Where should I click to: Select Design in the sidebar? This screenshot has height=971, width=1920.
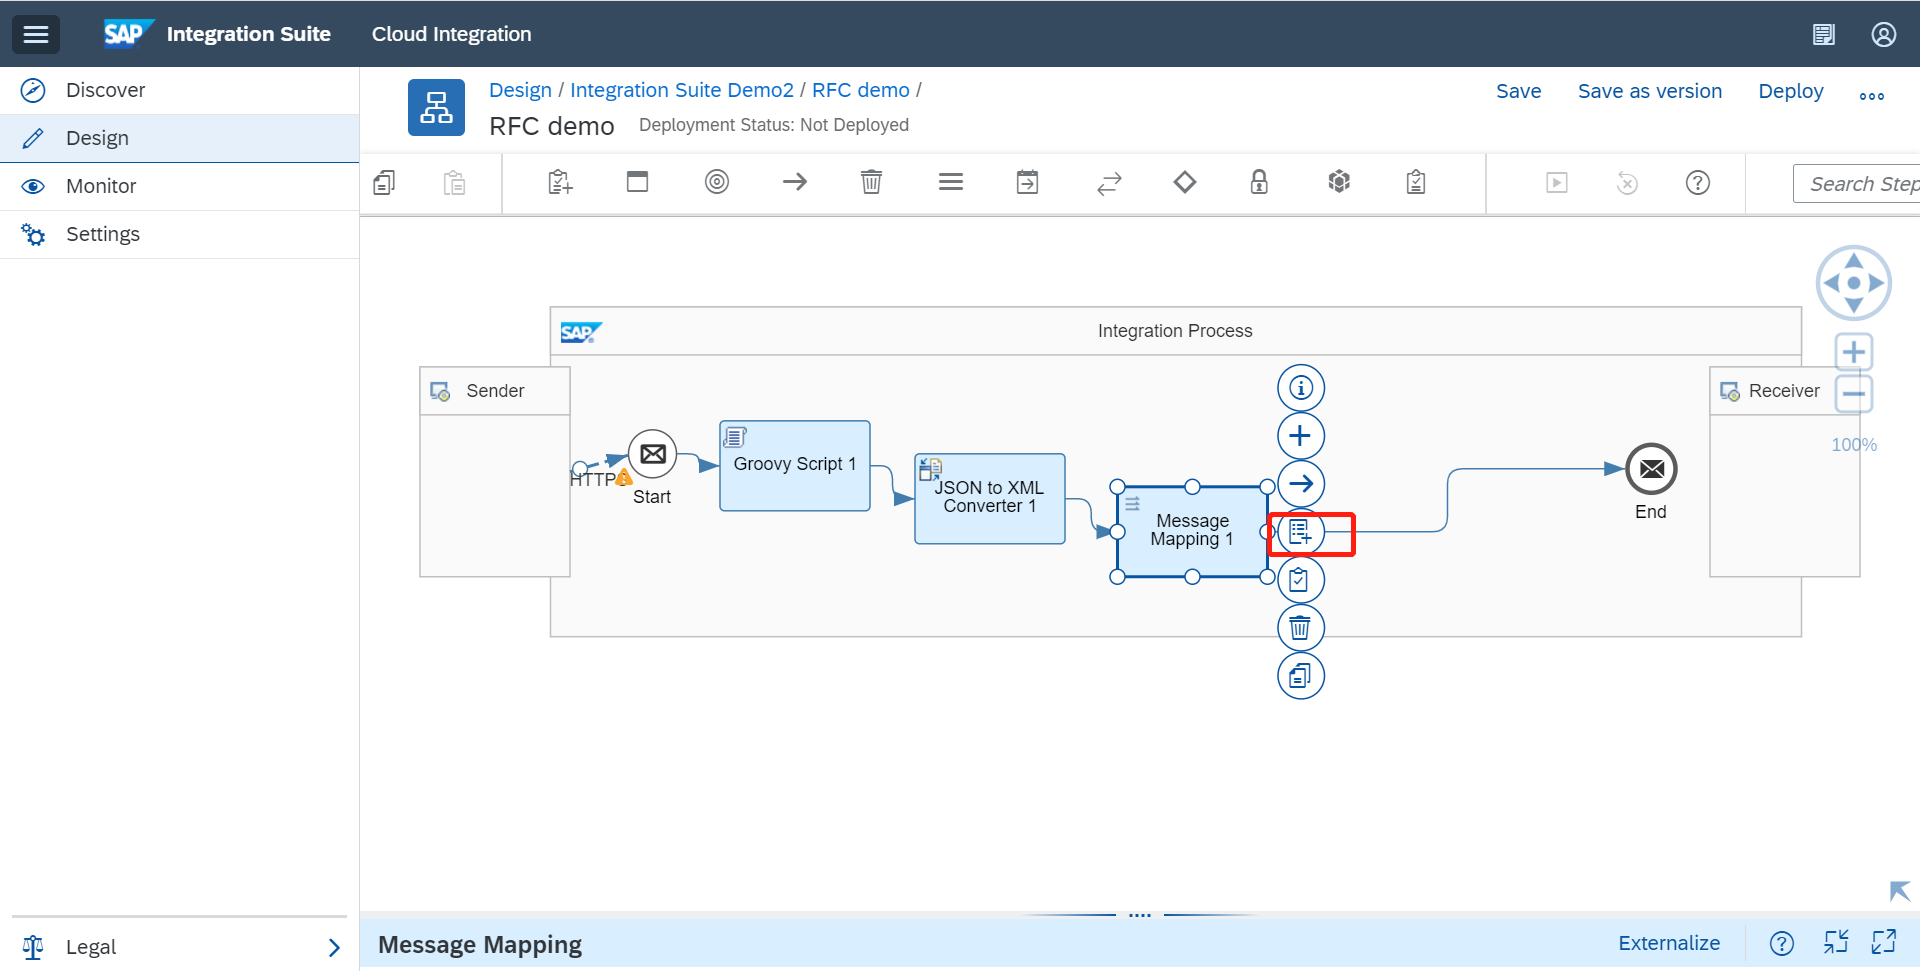tap(180, 138)
